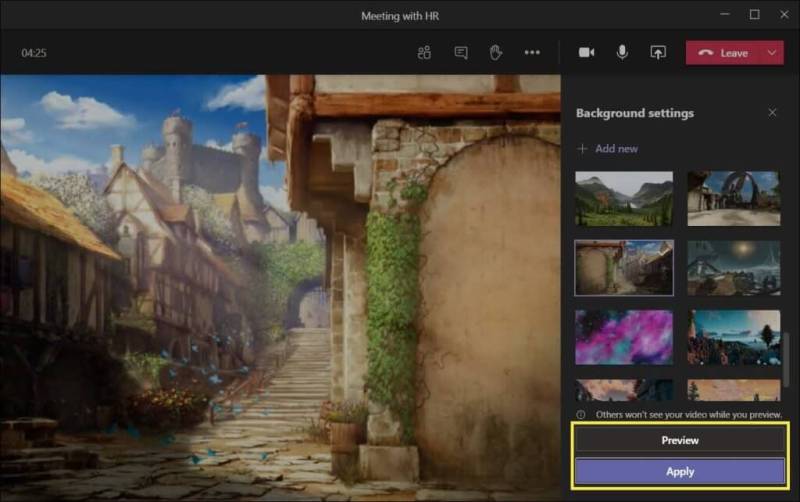Mute or unmute the microphone

point(622,53)
